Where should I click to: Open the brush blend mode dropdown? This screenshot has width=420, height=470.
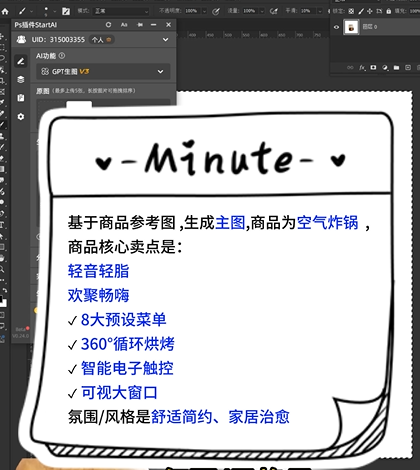click(x=121, y=11)
